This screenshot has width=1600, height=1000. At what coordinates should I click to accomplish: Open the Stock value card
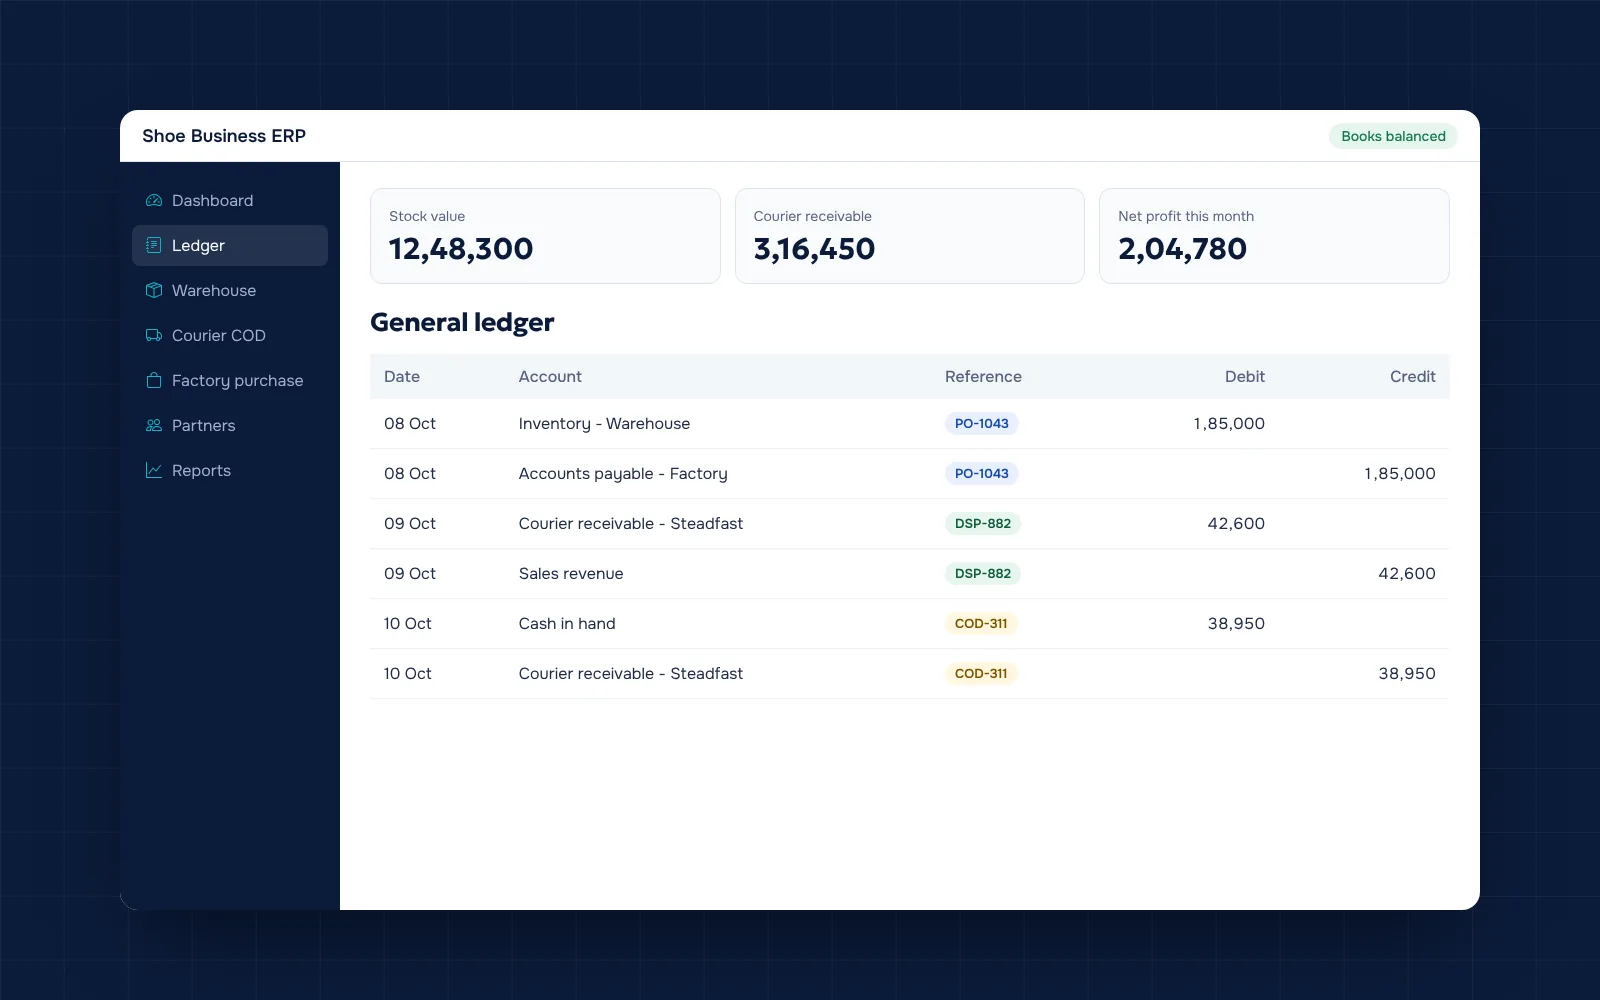tap(545, 236)
